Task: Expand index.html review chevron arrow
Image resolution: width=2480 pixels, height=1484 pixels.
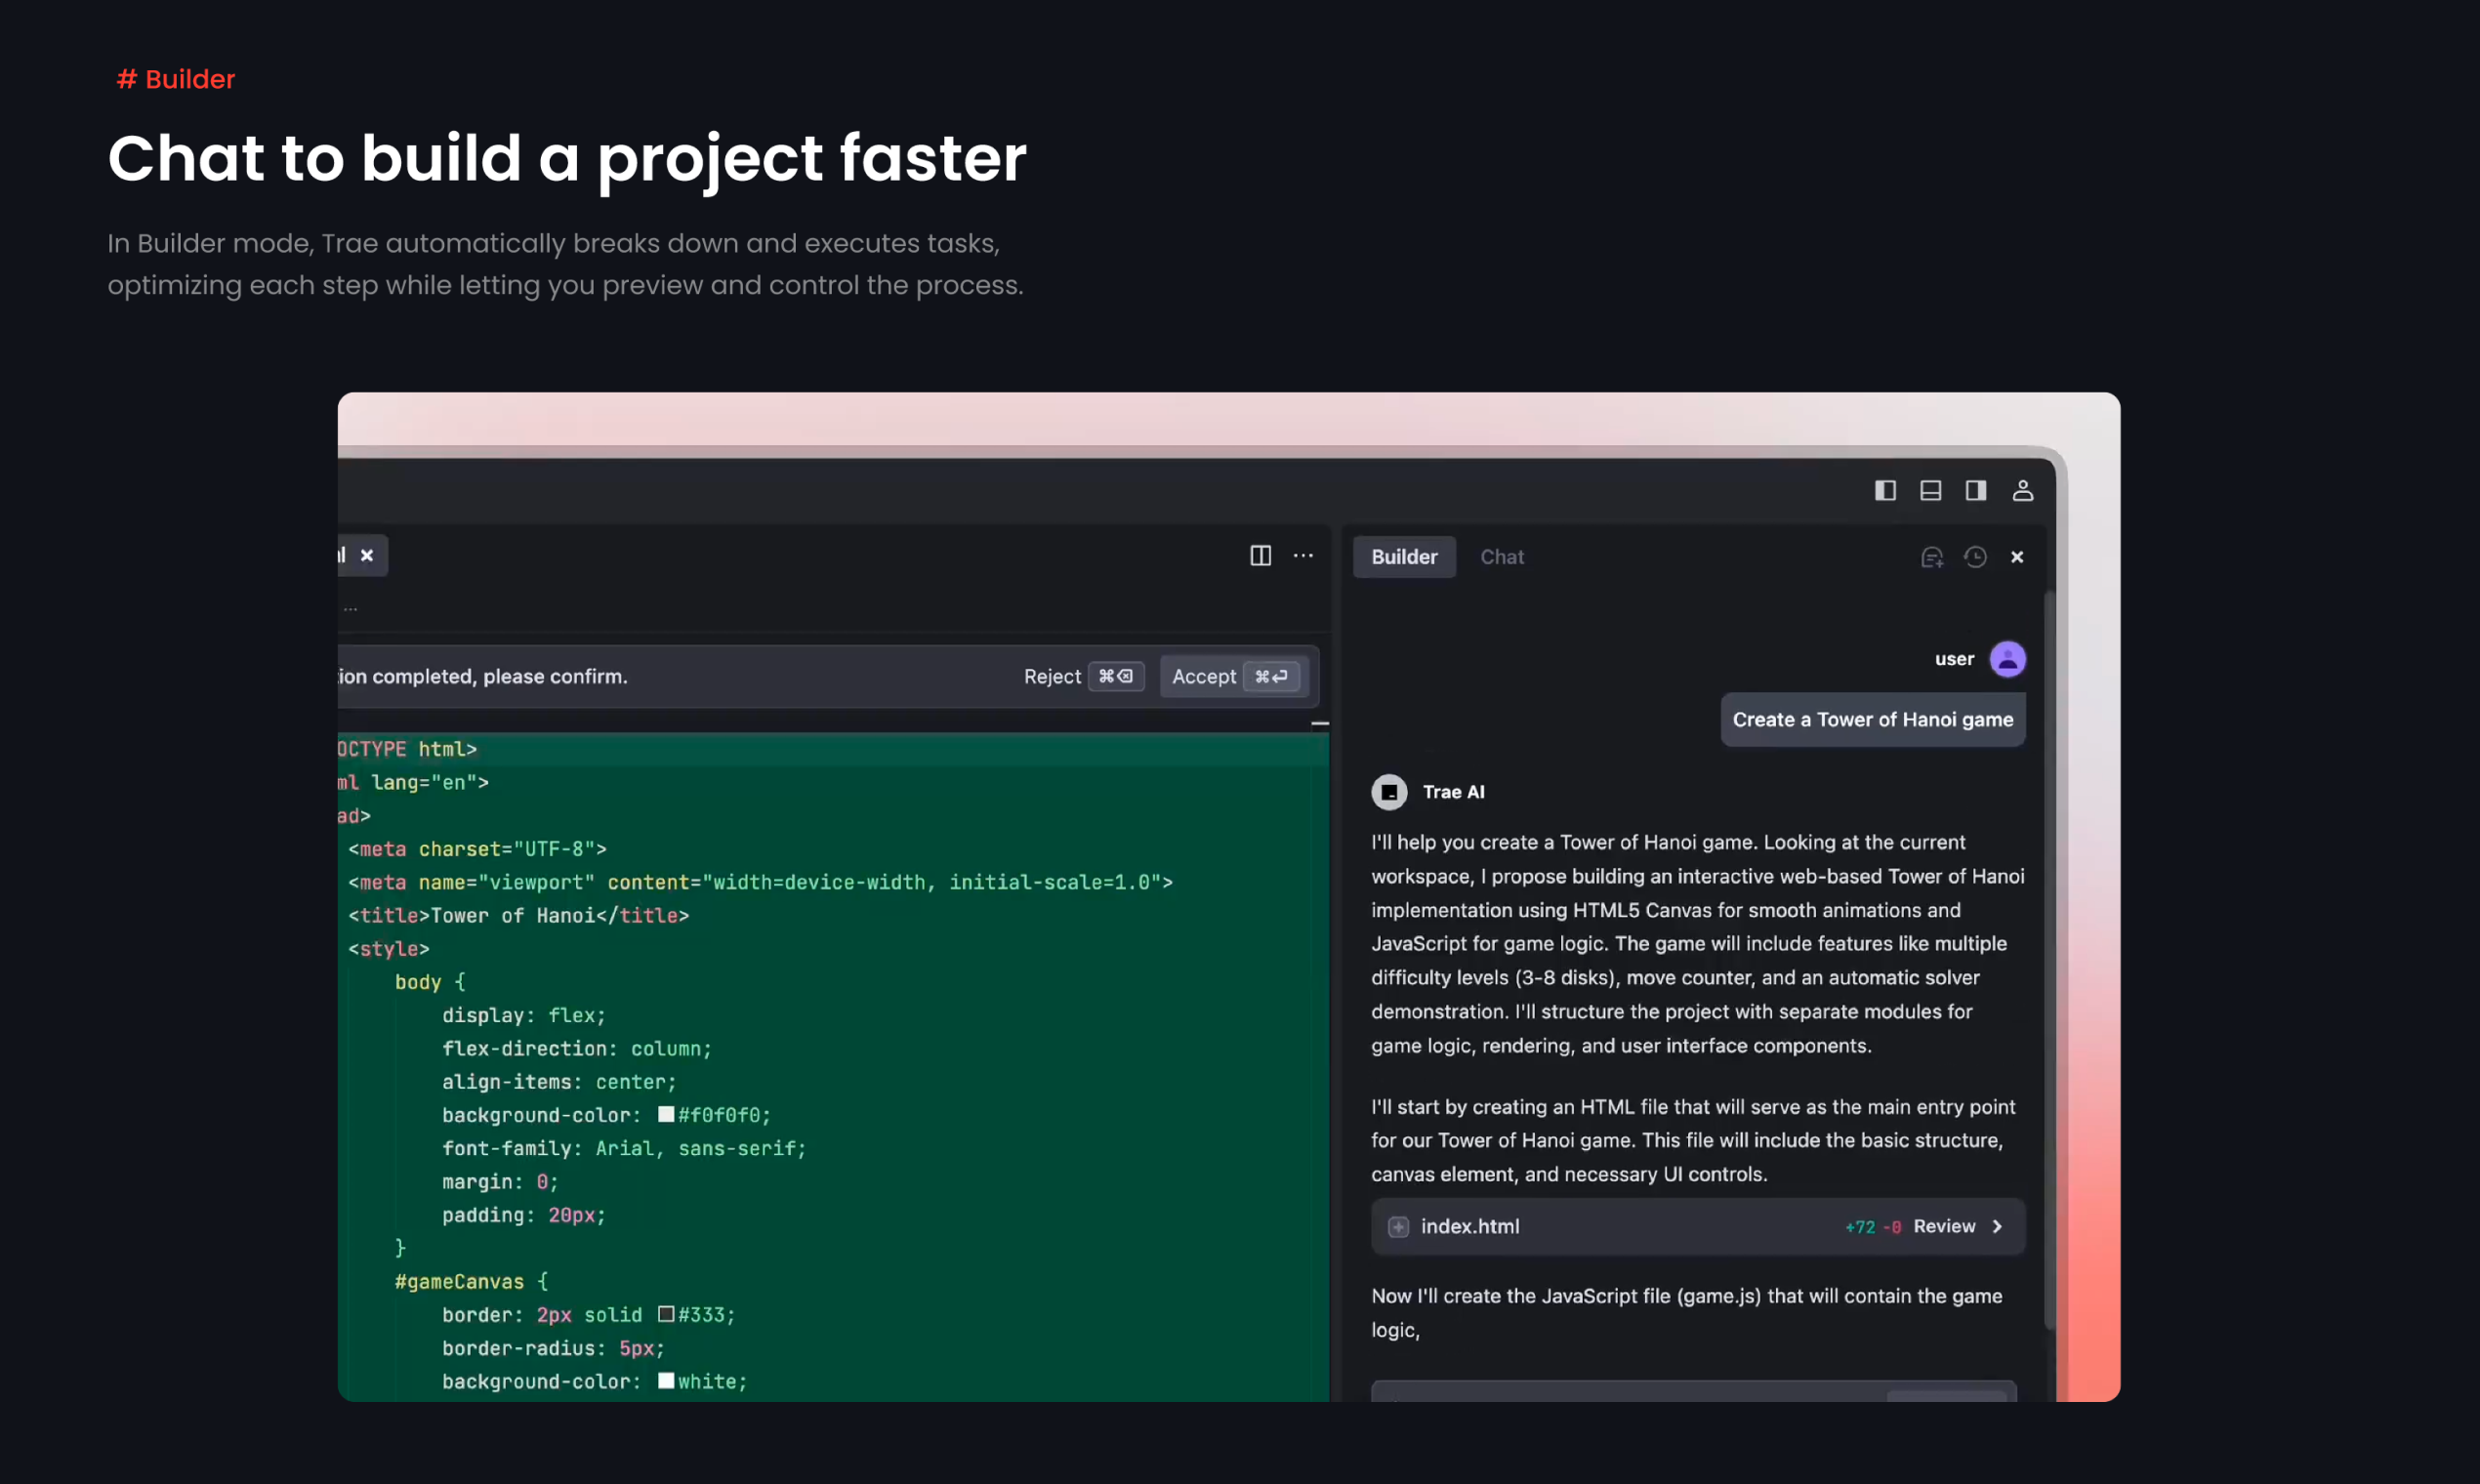Action: 1998,1227
